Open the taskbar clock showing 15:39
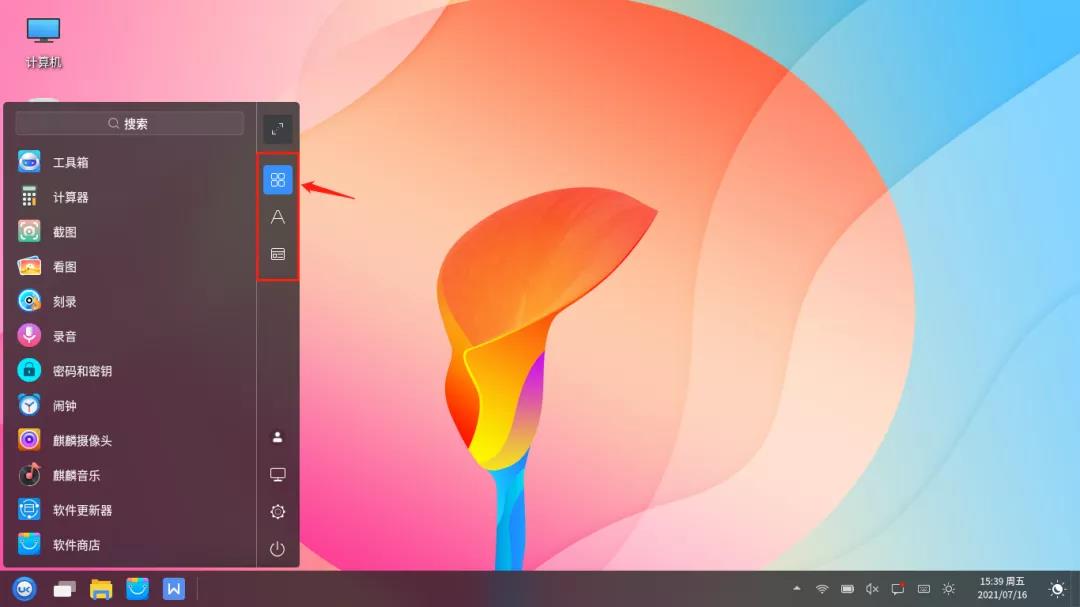1080x607 pixels. click(1002, 588)
